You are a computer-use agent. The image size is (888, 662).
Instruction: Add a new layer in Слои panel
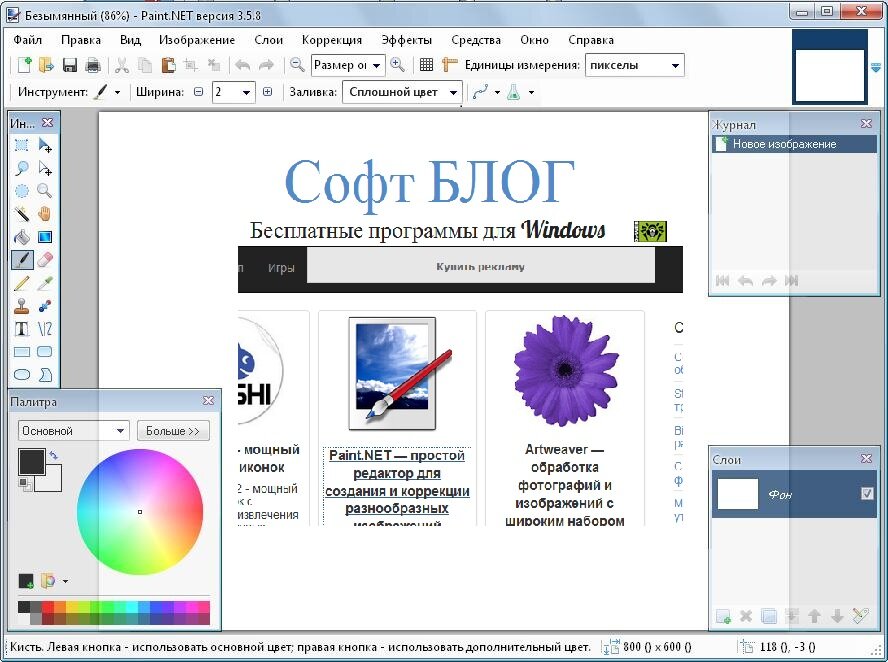723,616
